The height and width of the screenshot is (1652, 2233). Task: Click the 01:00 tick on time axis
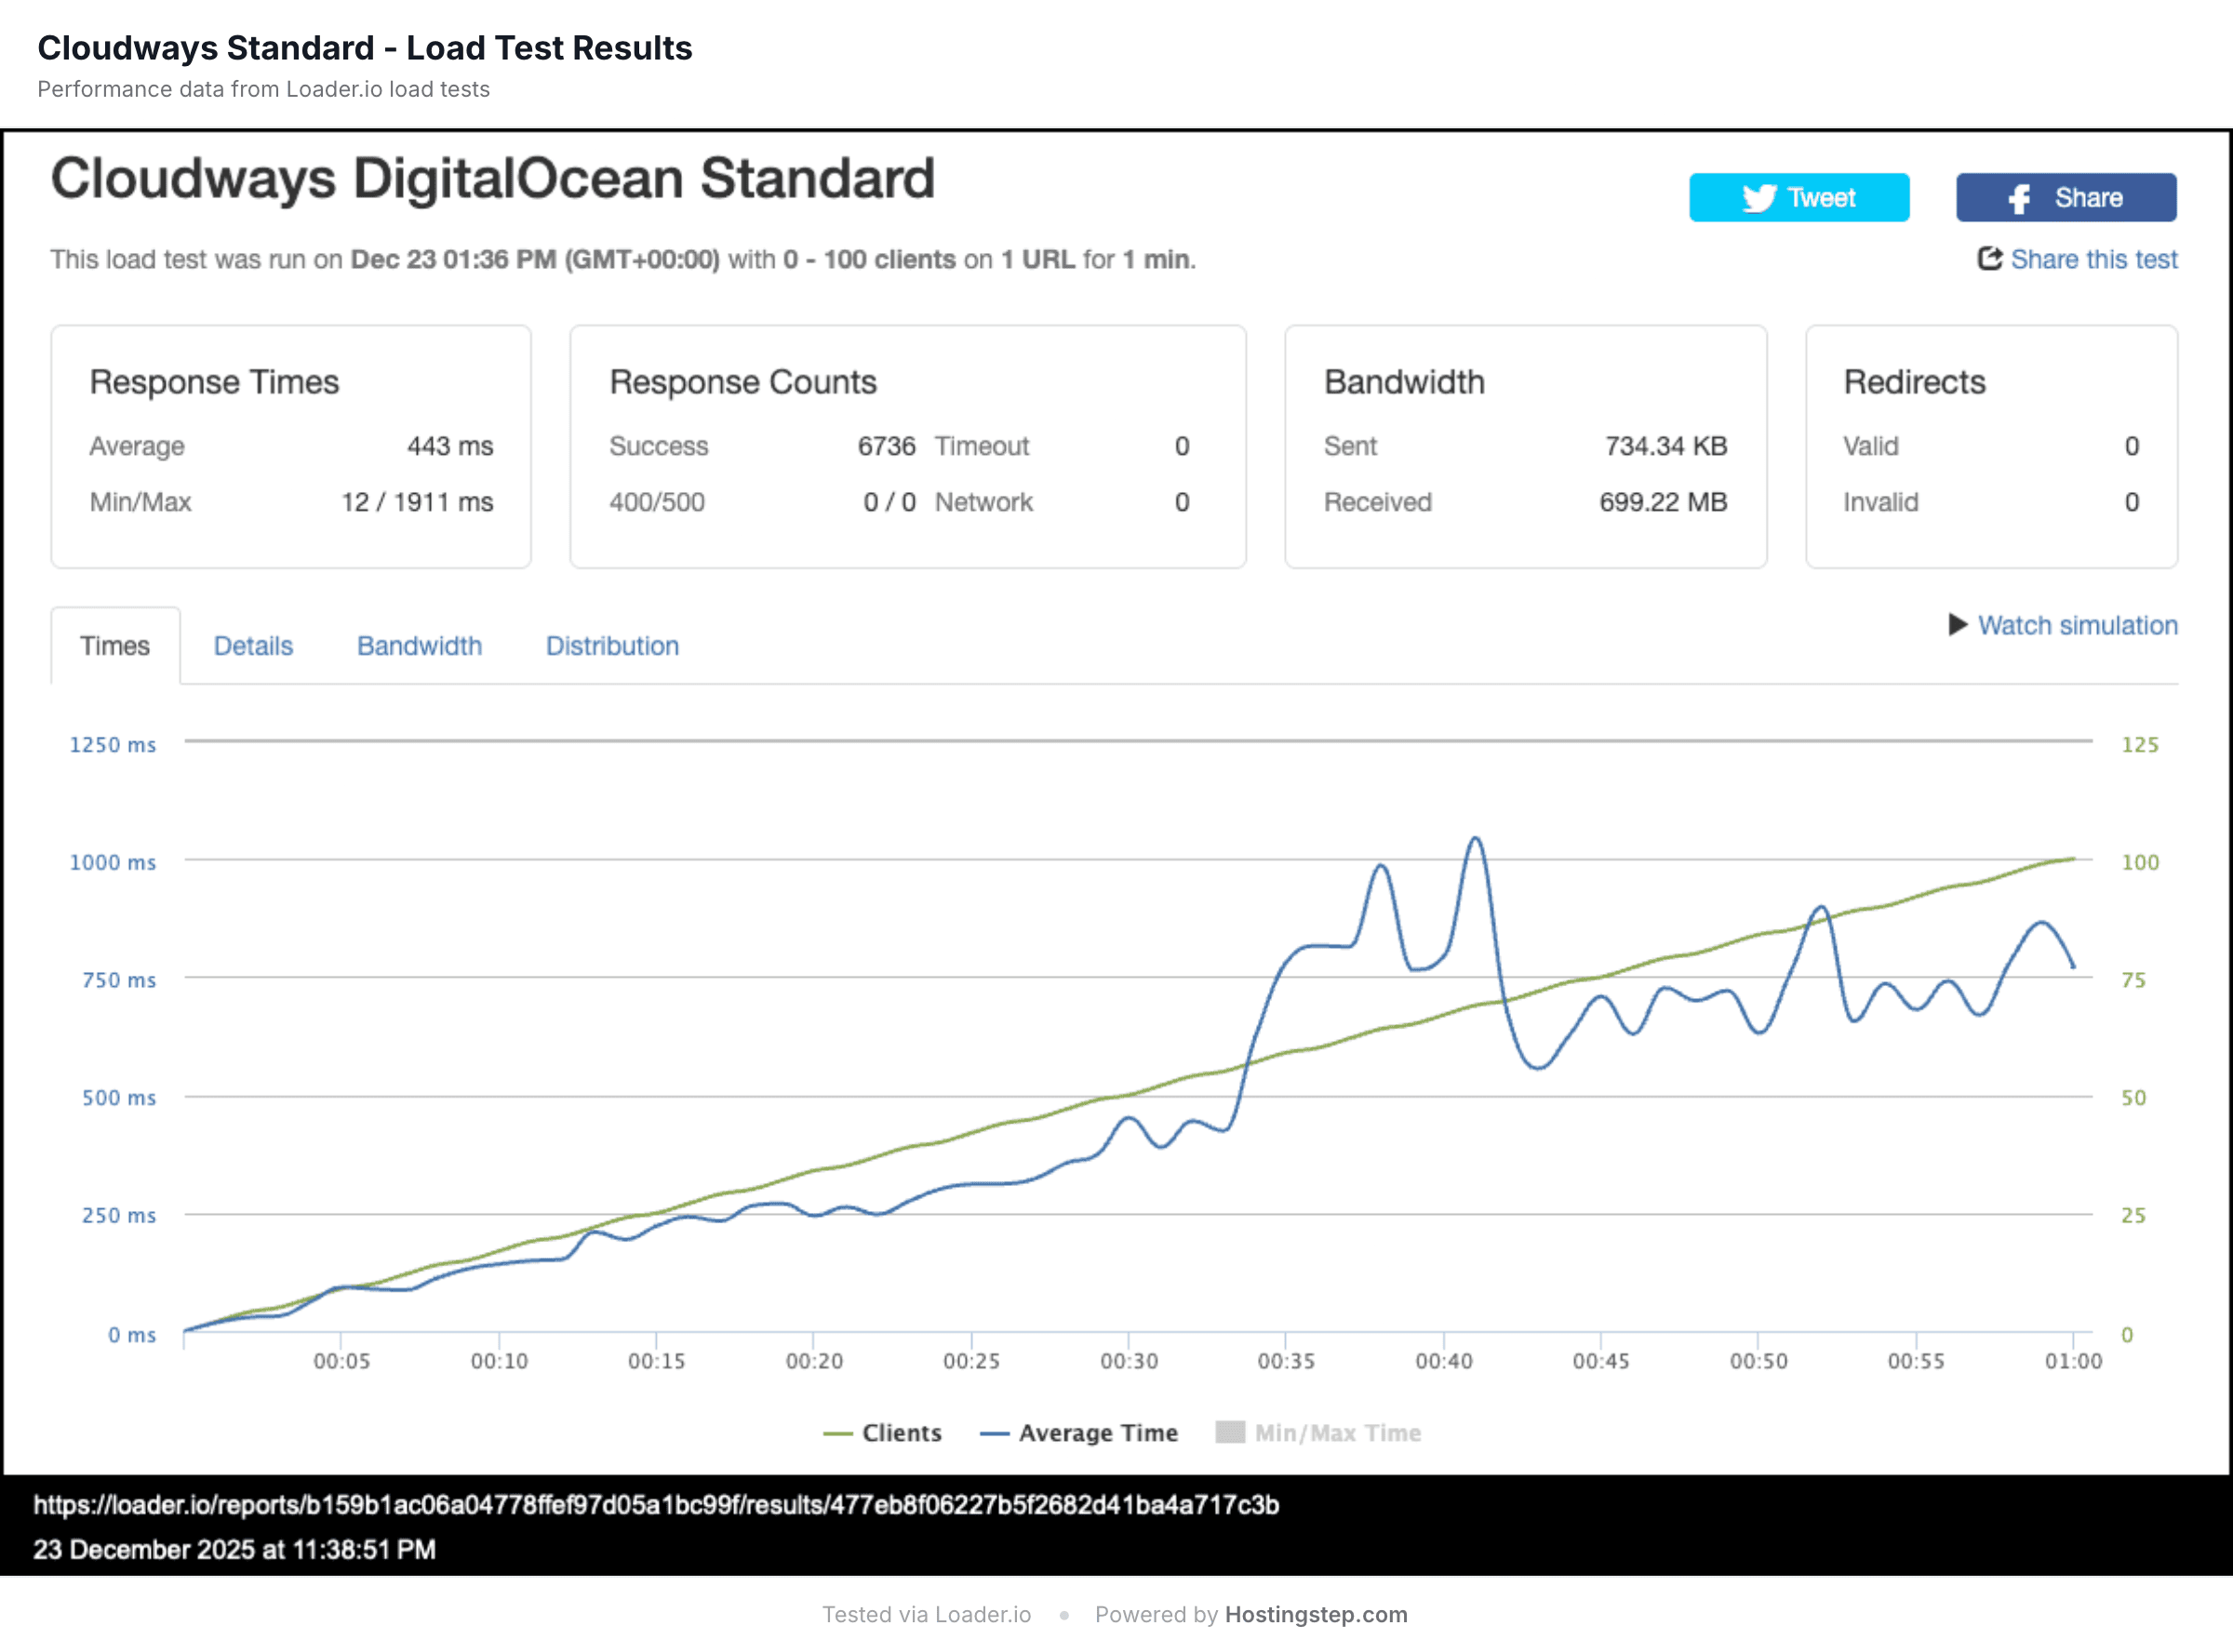tap(2073, 1361)
